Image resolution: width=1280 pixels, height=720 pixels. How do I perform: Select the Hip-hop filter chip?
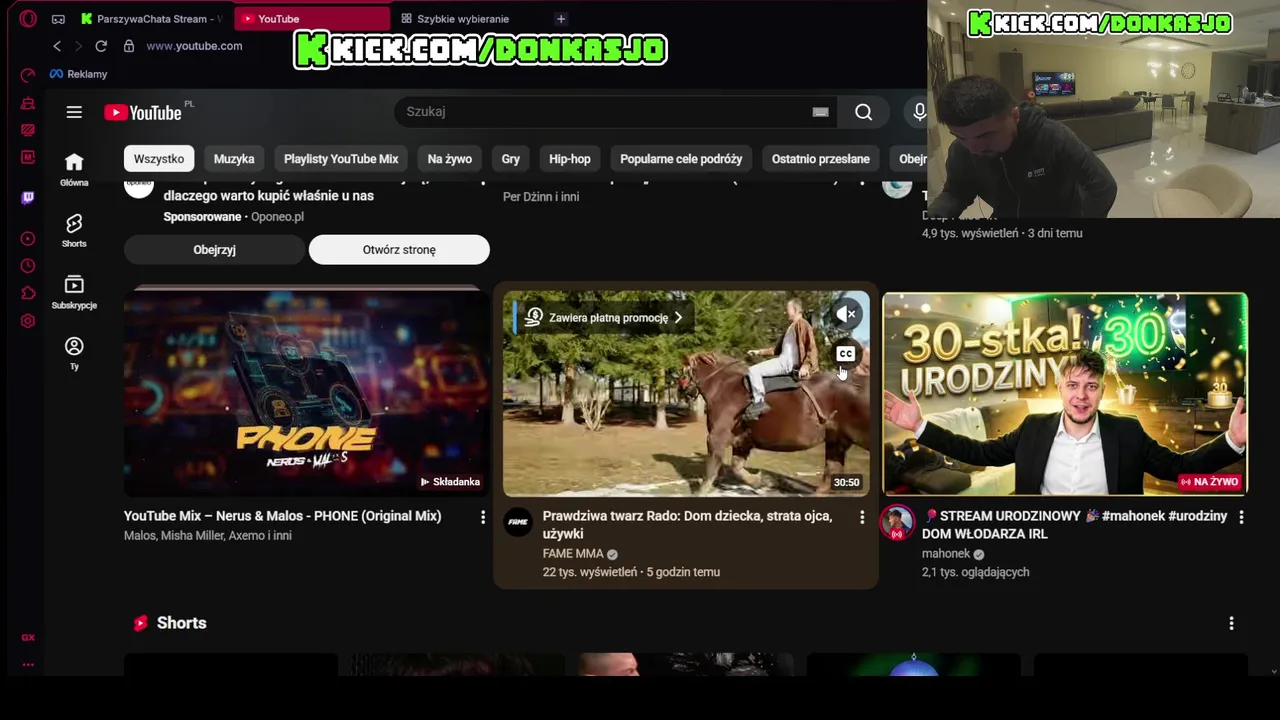point(570,159)
